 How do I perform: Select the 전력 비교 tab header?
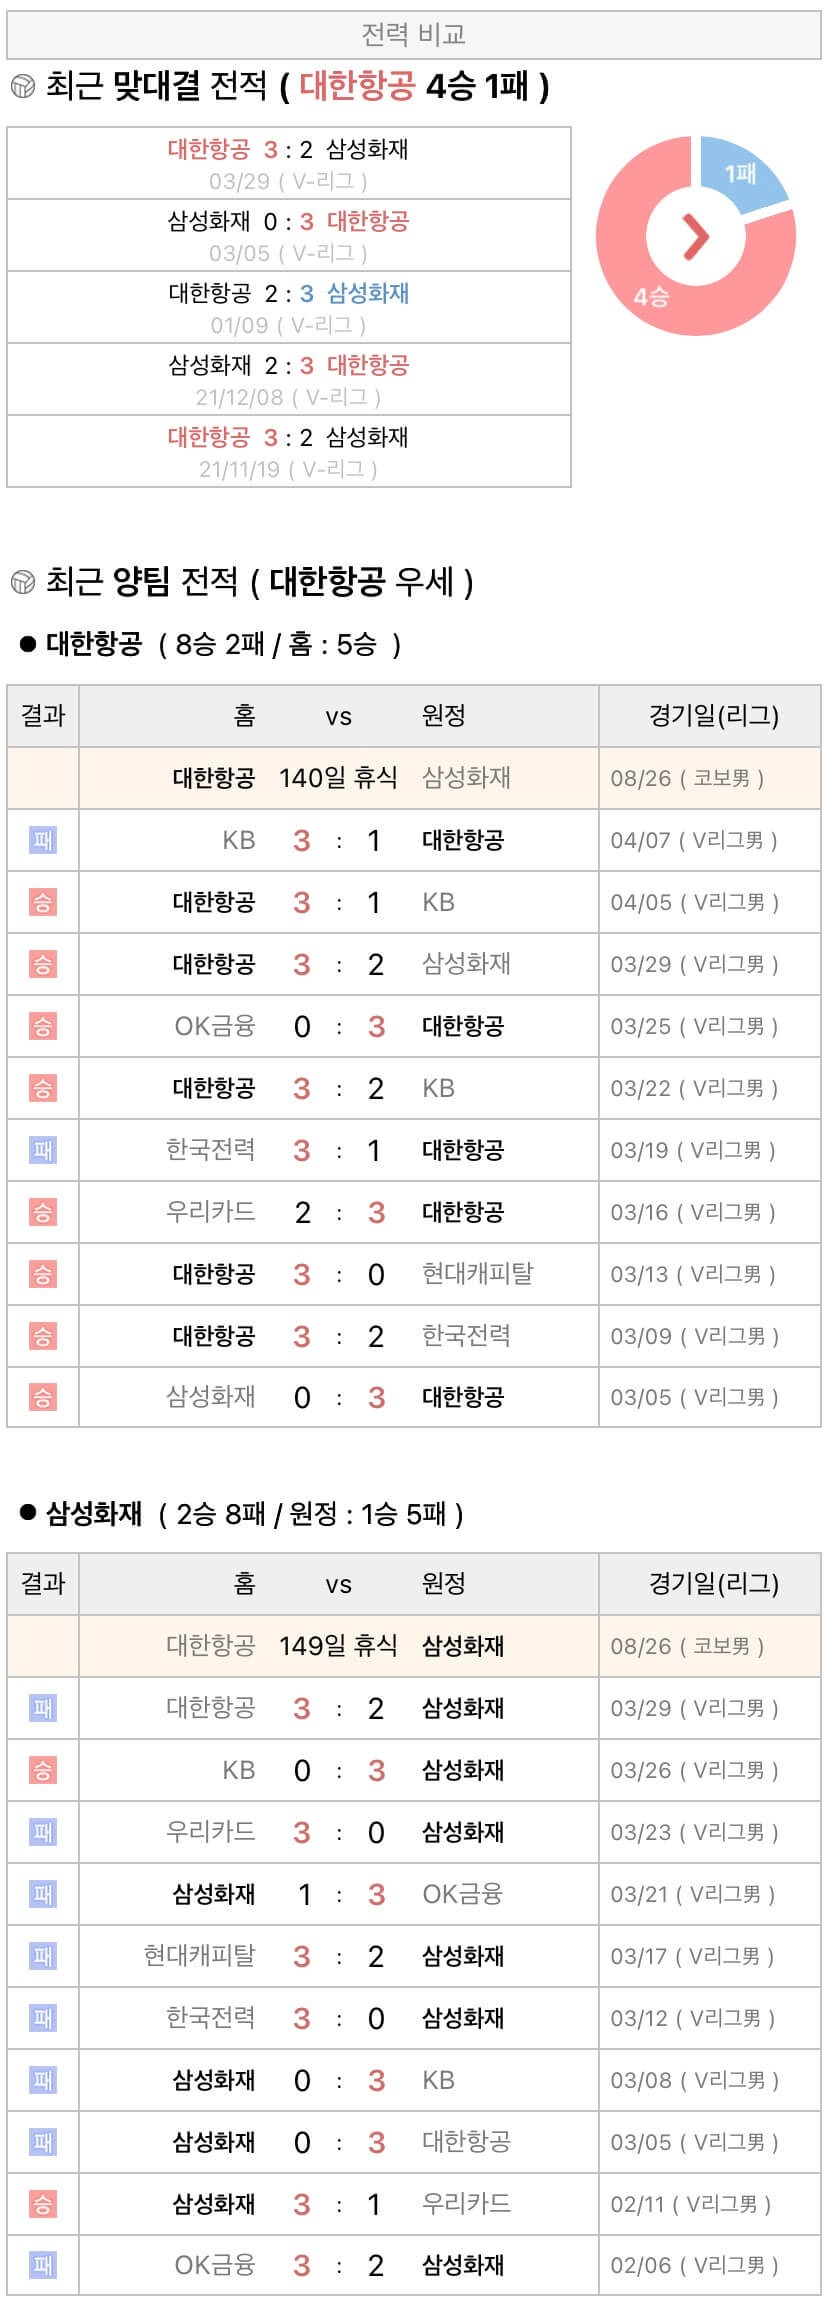[x=414, y=36]
